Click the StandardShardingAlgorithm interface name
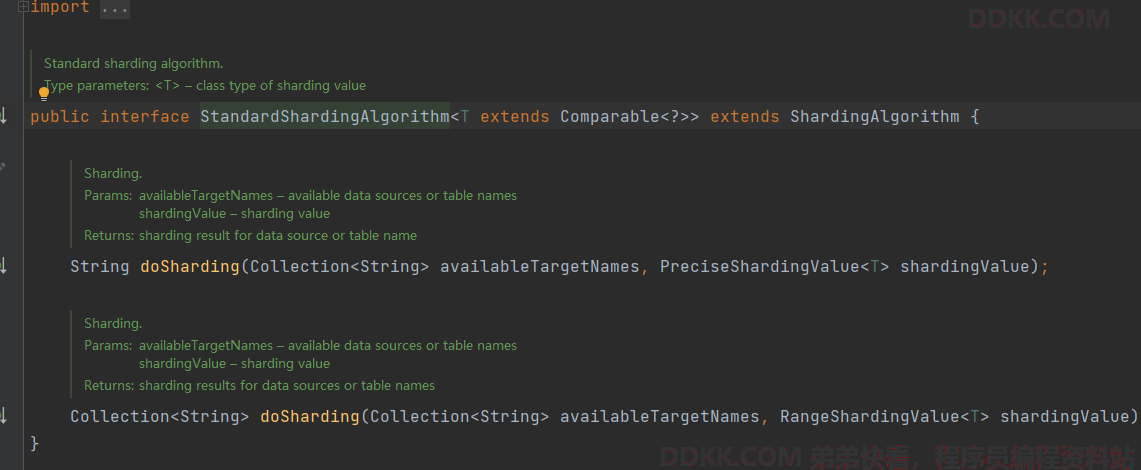The image size is (1141, 470). pyautogui.click(x=324, y=117)
